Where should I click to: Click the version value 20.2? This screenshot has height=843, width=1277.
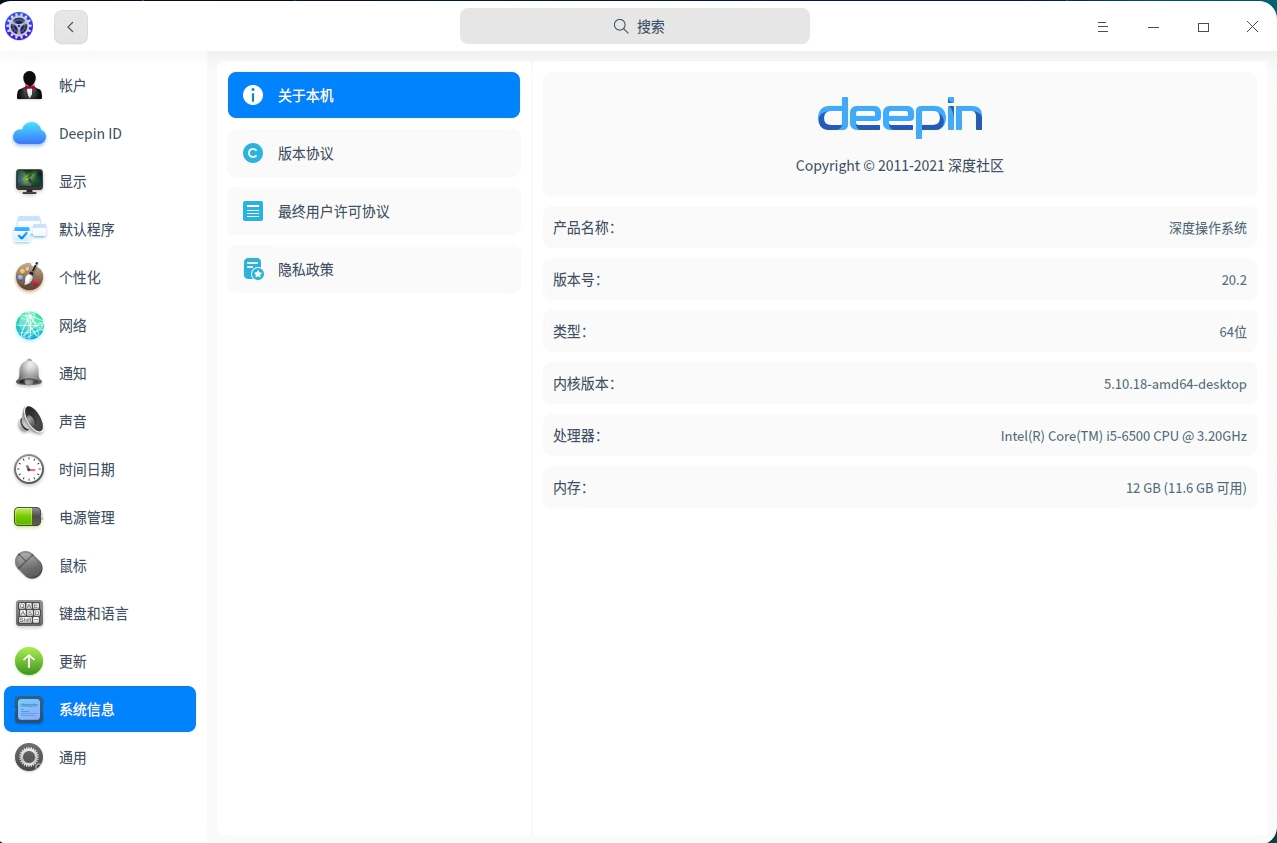[1234, 280]
